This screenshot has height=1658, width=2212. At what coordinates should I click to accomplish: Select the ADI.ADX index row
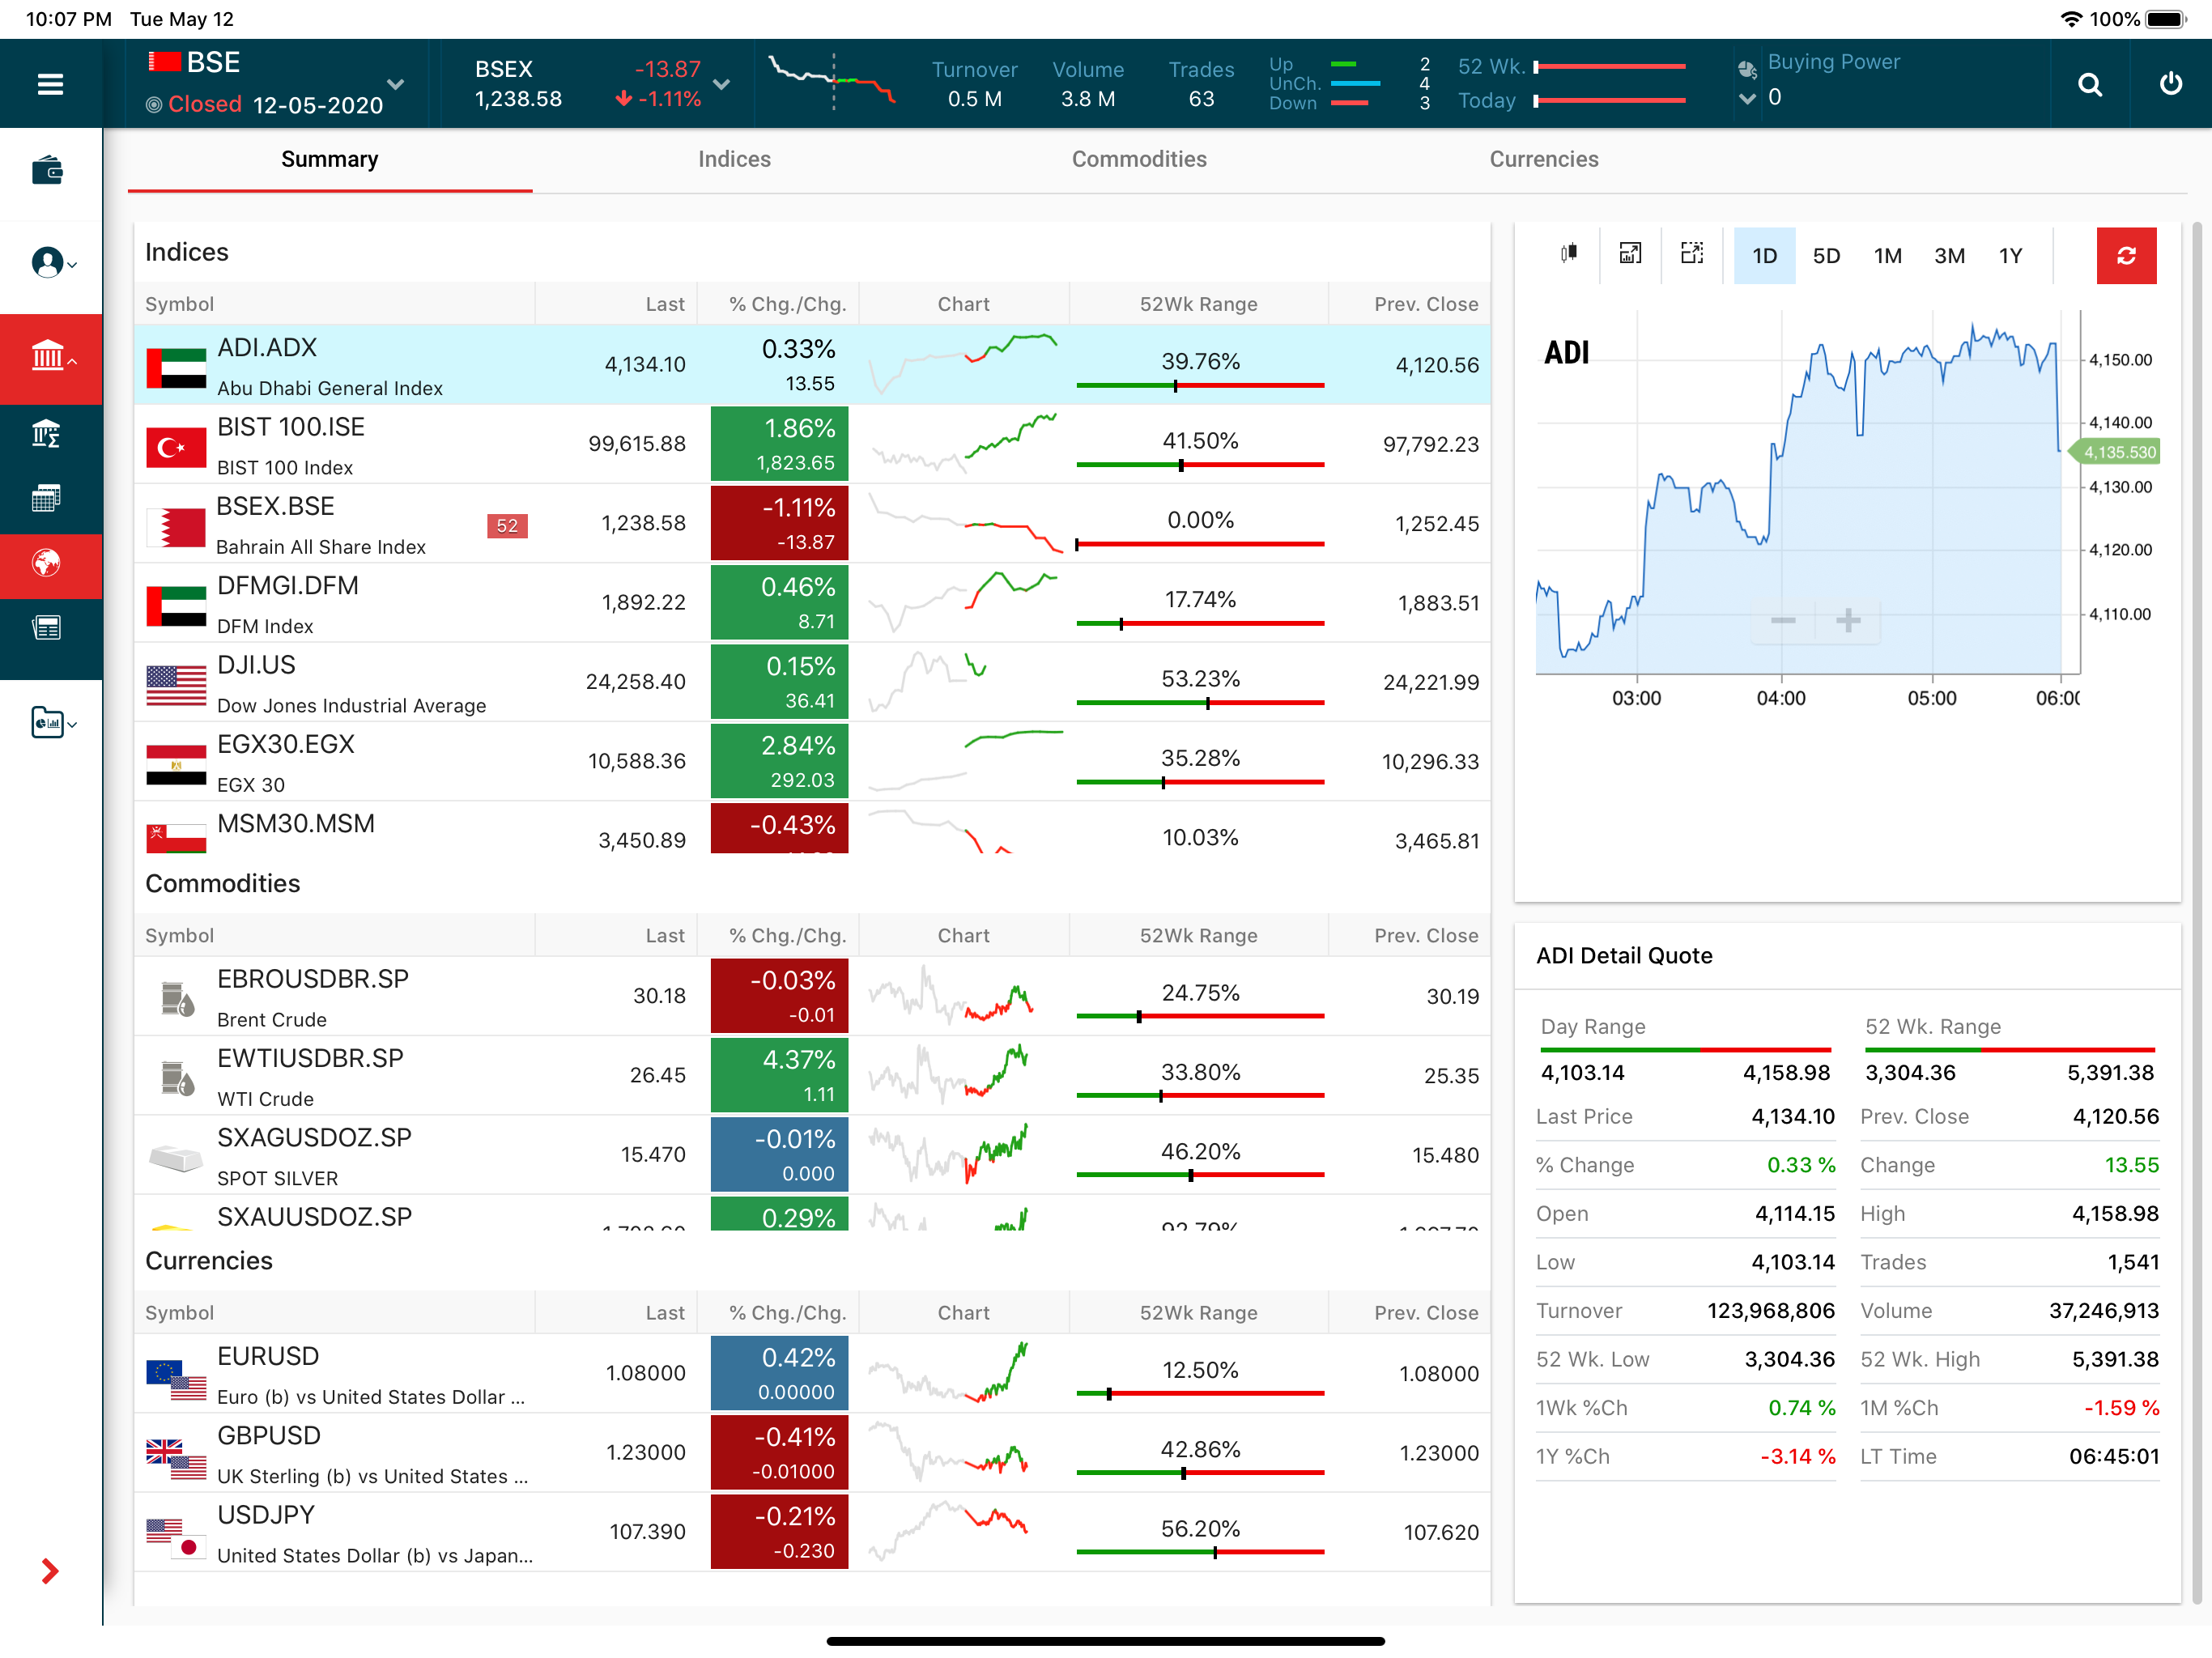point(812,365)
